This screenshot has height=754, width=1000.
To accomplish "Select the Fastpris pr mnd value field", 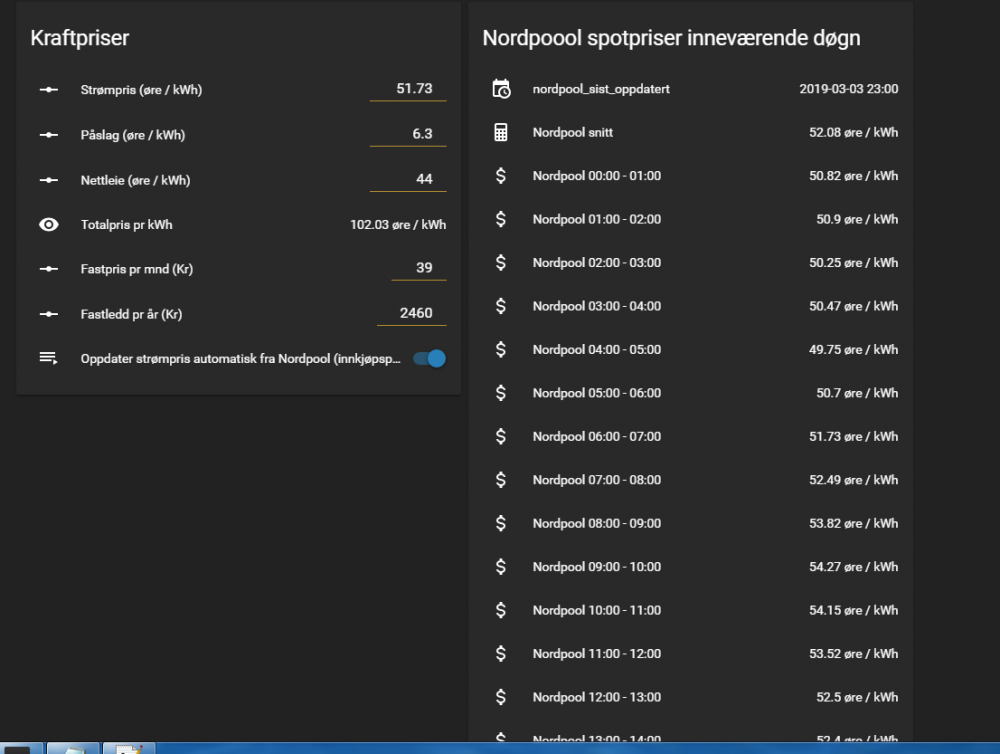I will (x=408, y=268).
